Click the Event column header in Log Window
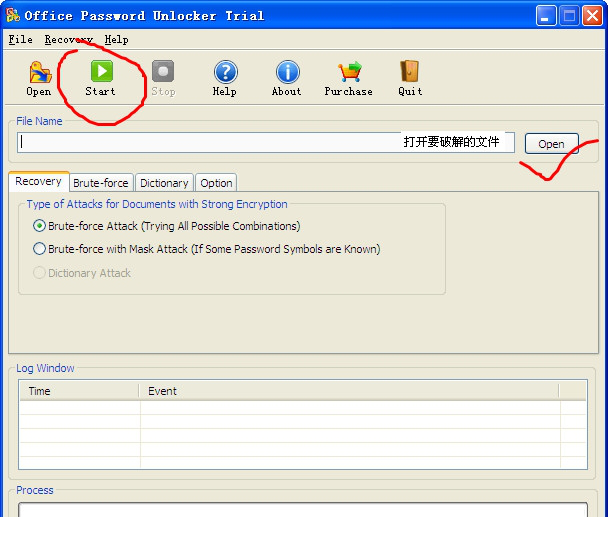The height and width of the screenshot is (537, 608). 349,391
